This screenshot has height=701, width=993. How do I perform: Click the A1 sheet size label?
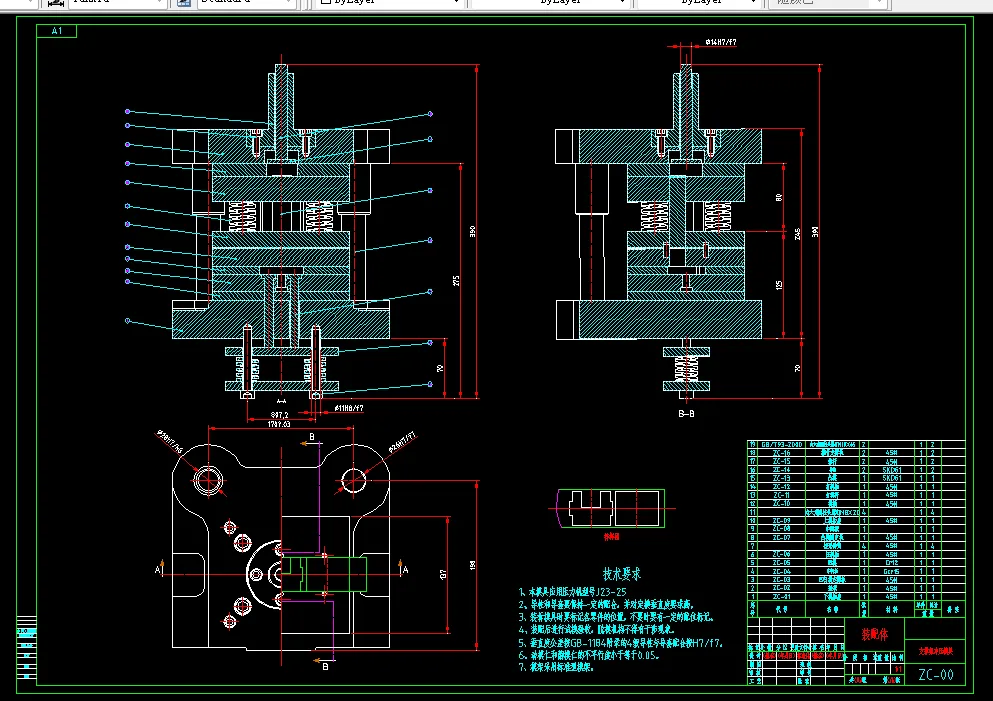57,30
